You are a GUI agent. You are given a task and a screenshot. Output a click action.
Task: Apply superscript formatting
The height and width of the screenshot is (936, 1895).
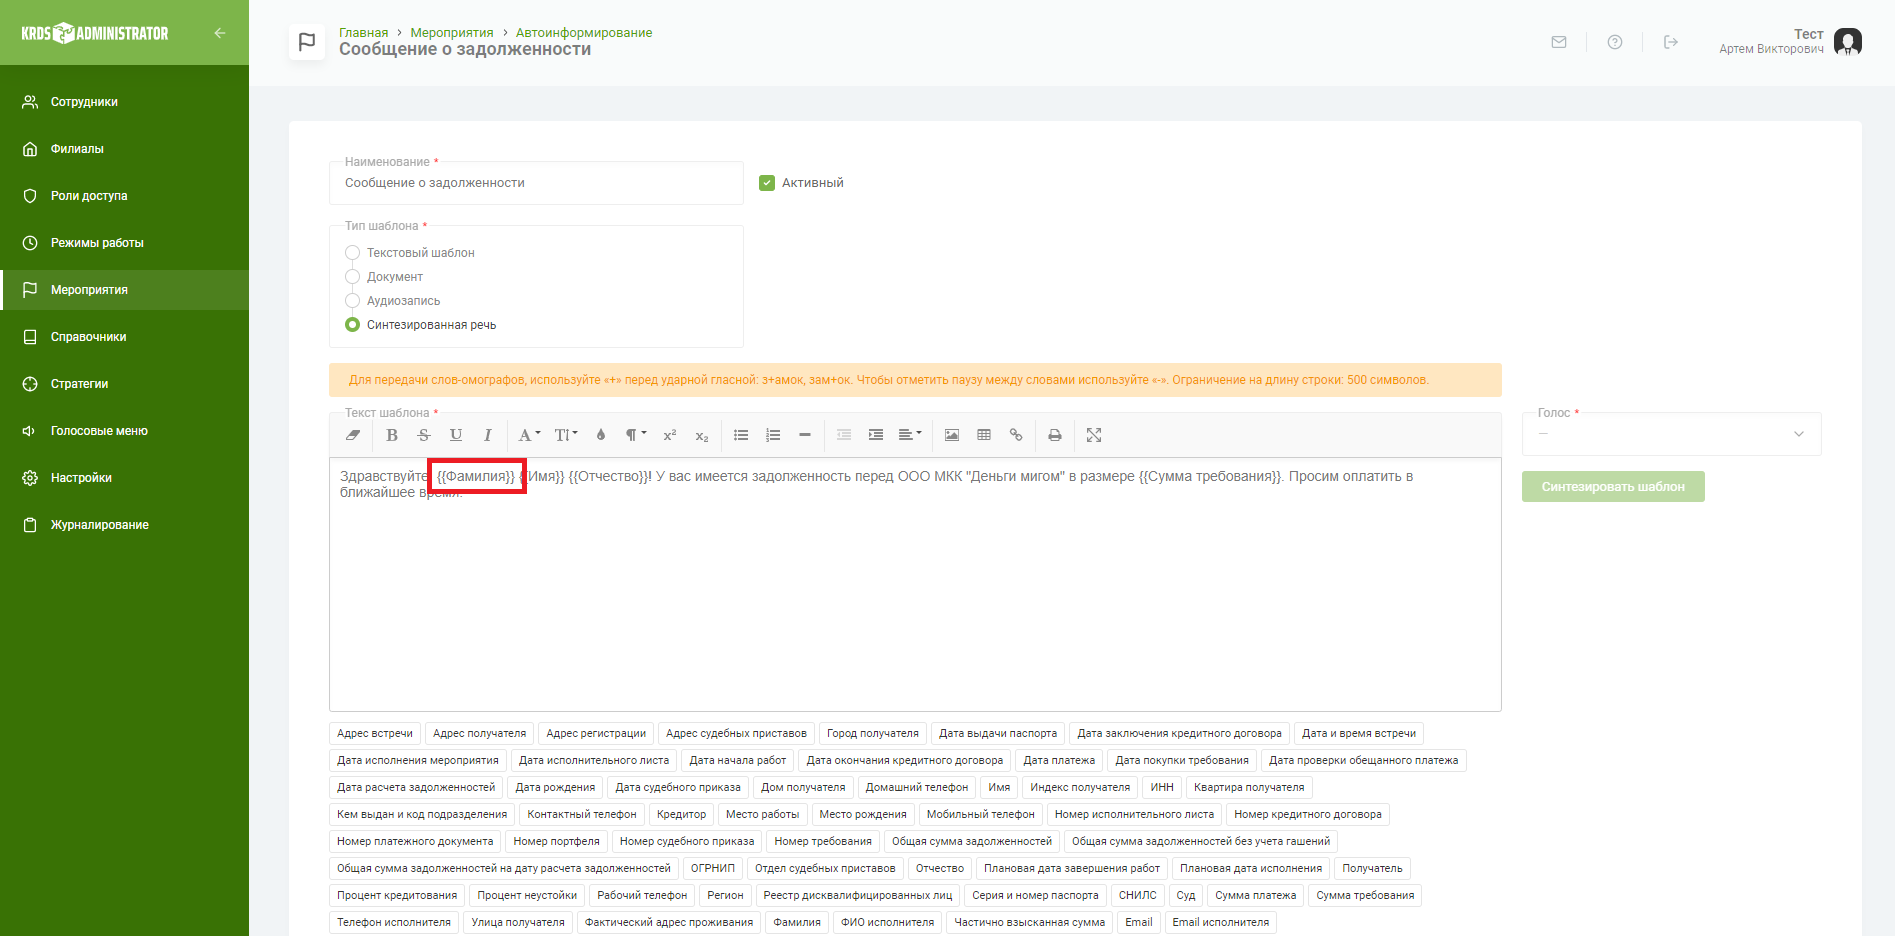(670, 435)
